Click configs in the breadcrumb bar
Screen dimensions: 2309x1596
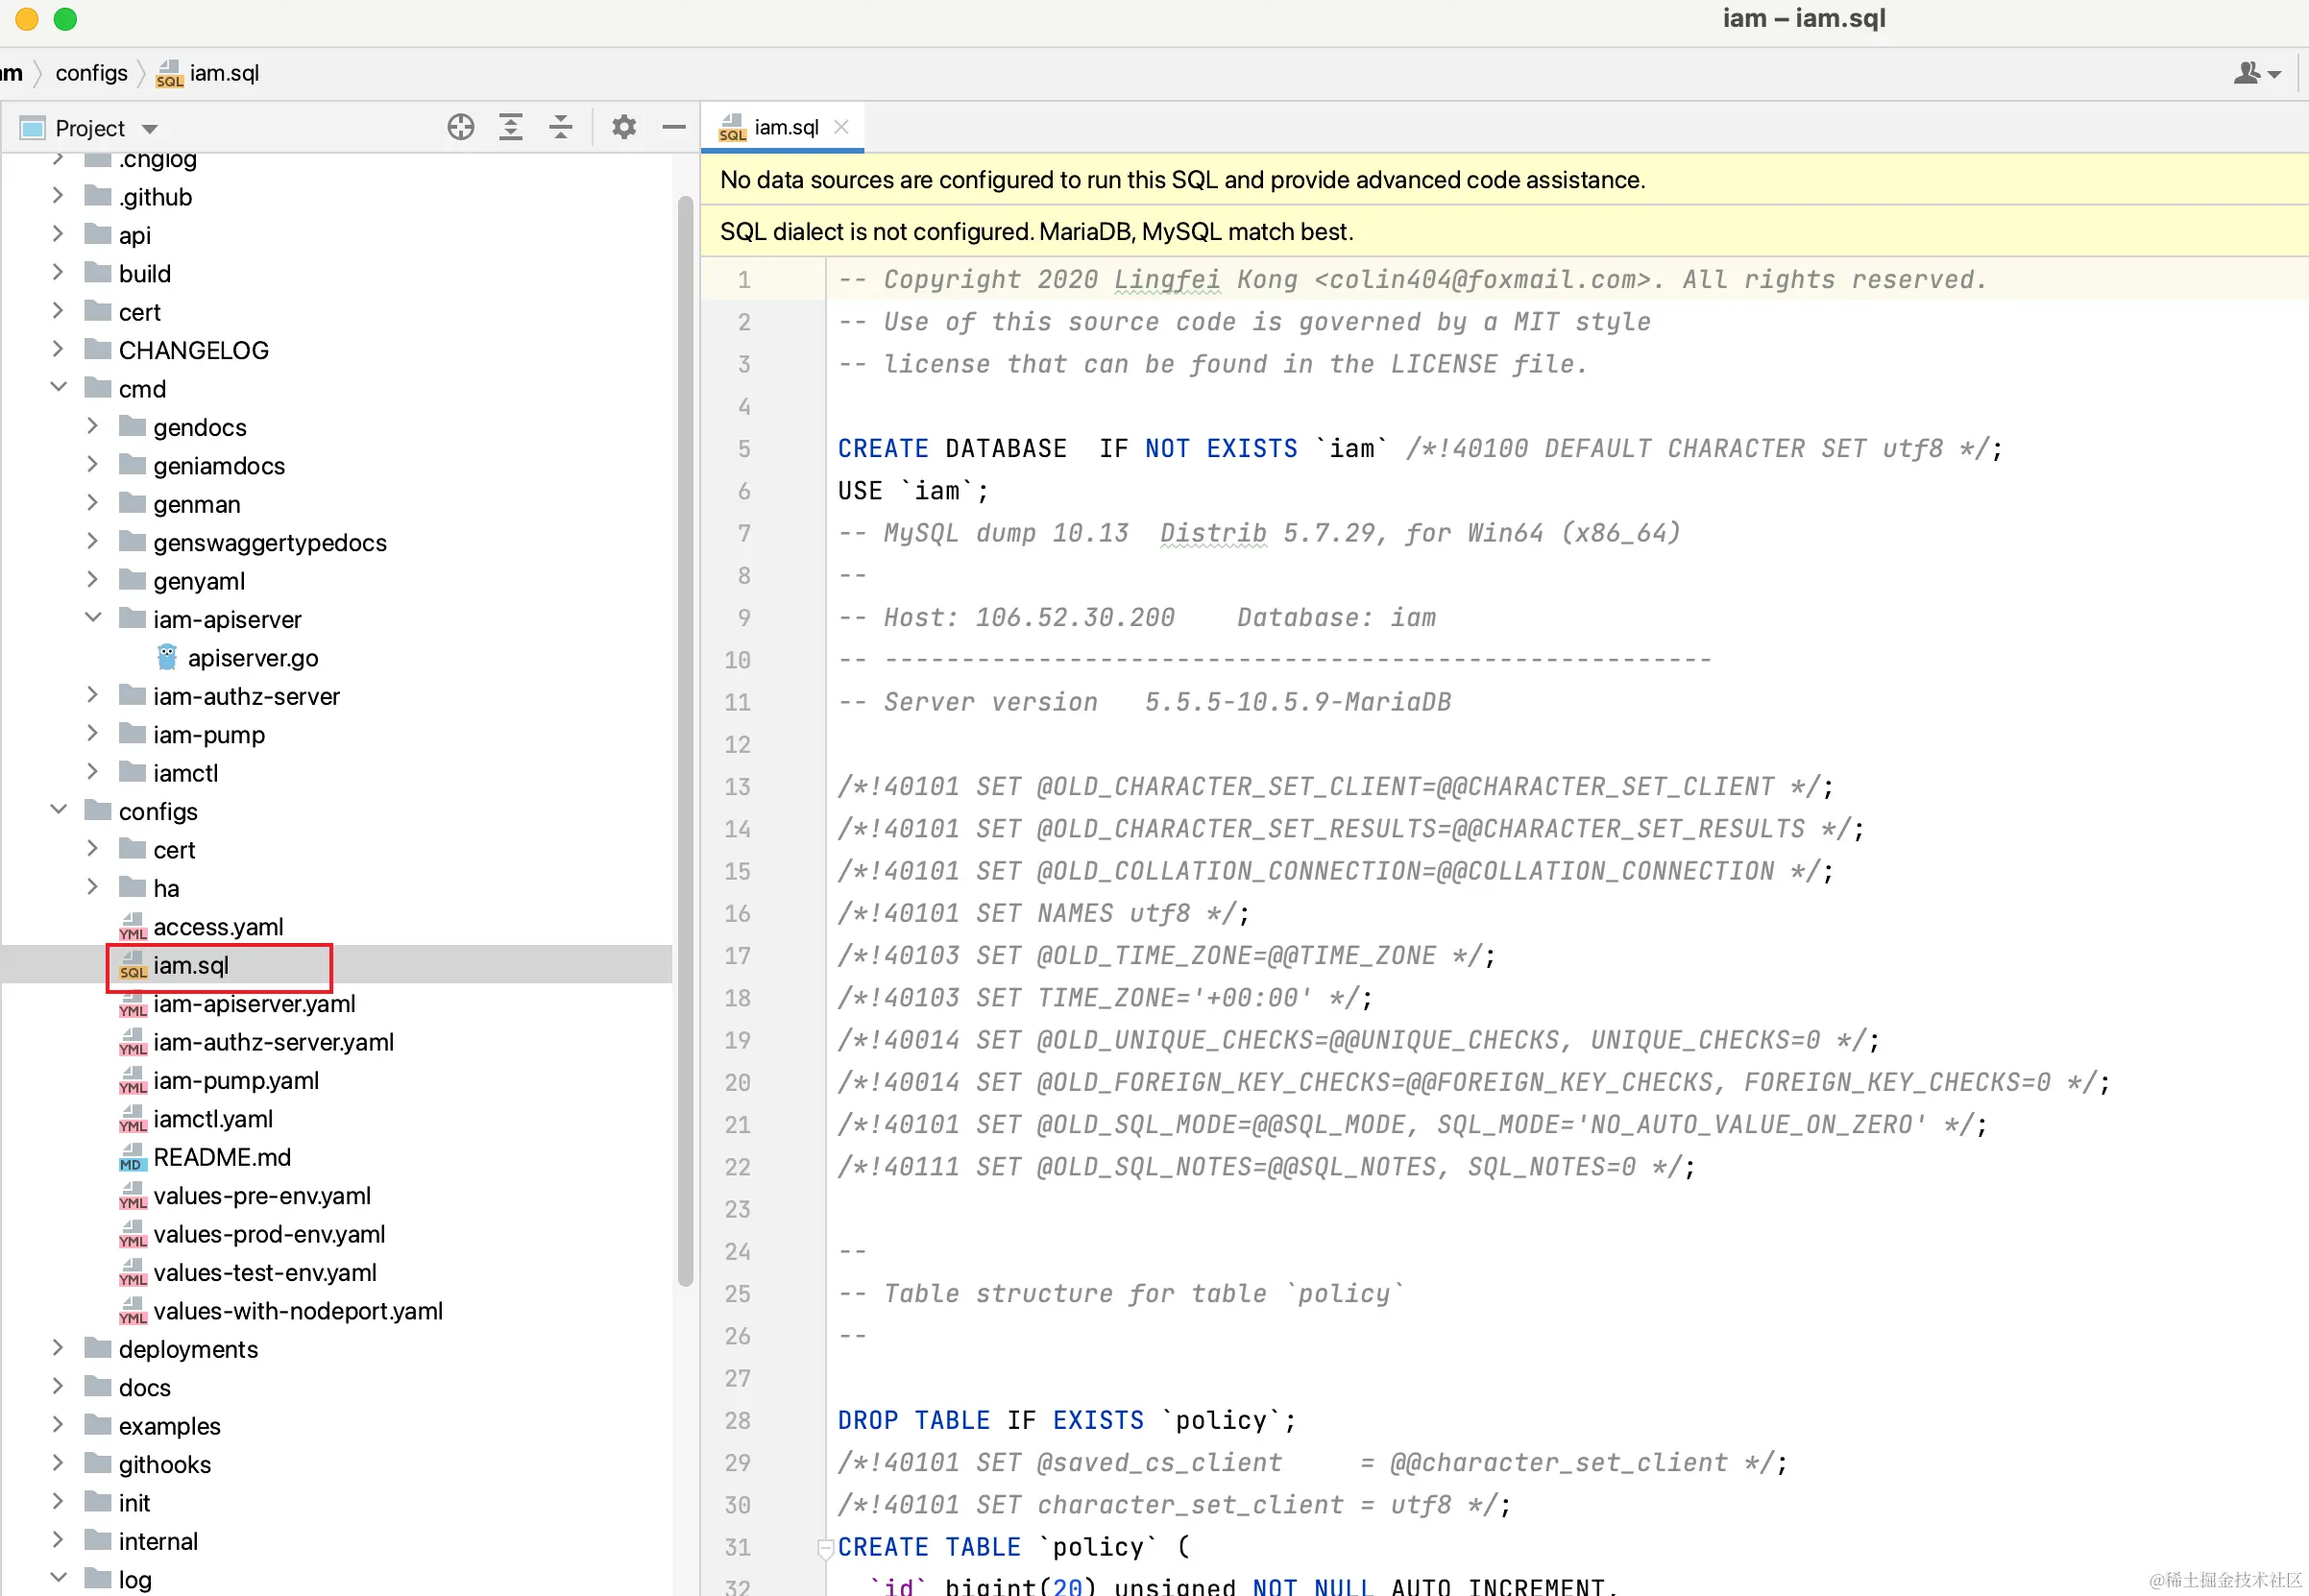pos(91,73)
